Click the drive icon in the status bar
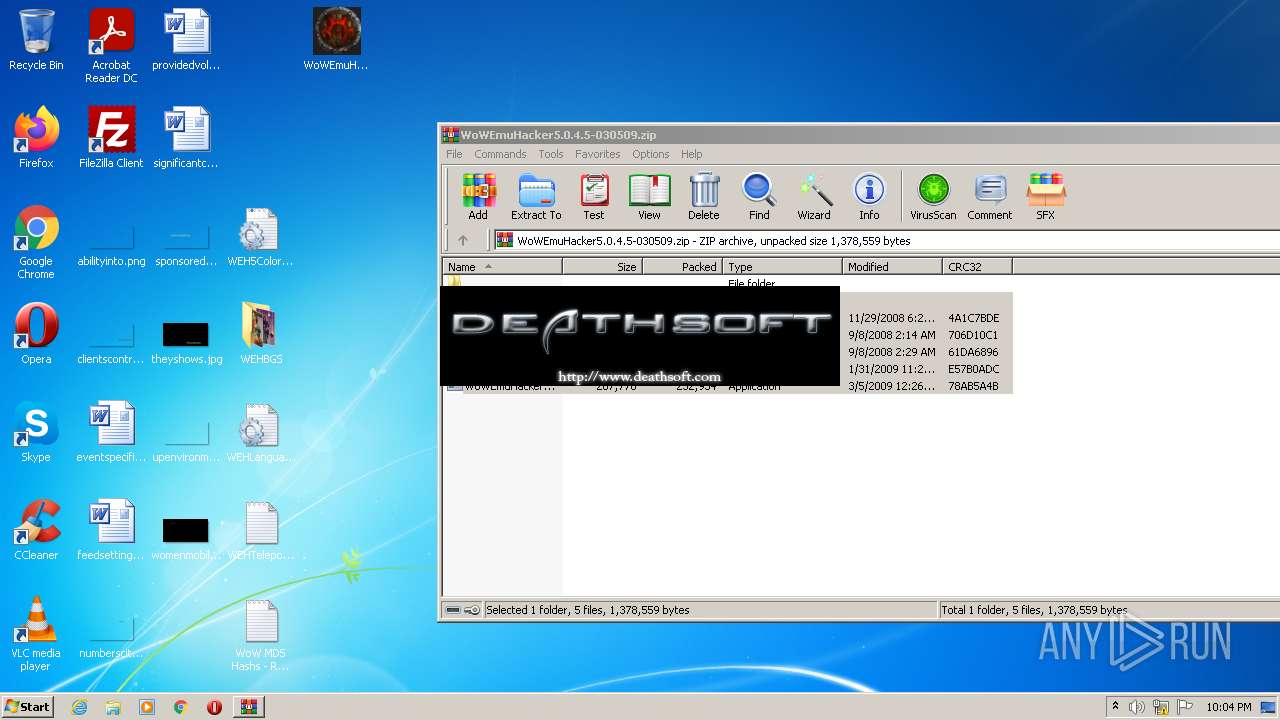Screen dimensions: 1280x720 453,610
